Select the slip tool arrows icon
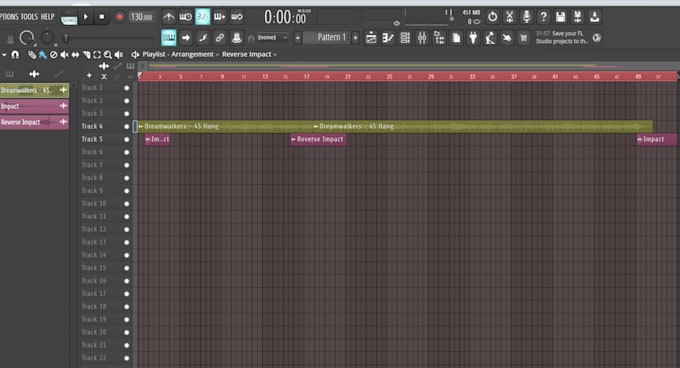 pos(75,55)
